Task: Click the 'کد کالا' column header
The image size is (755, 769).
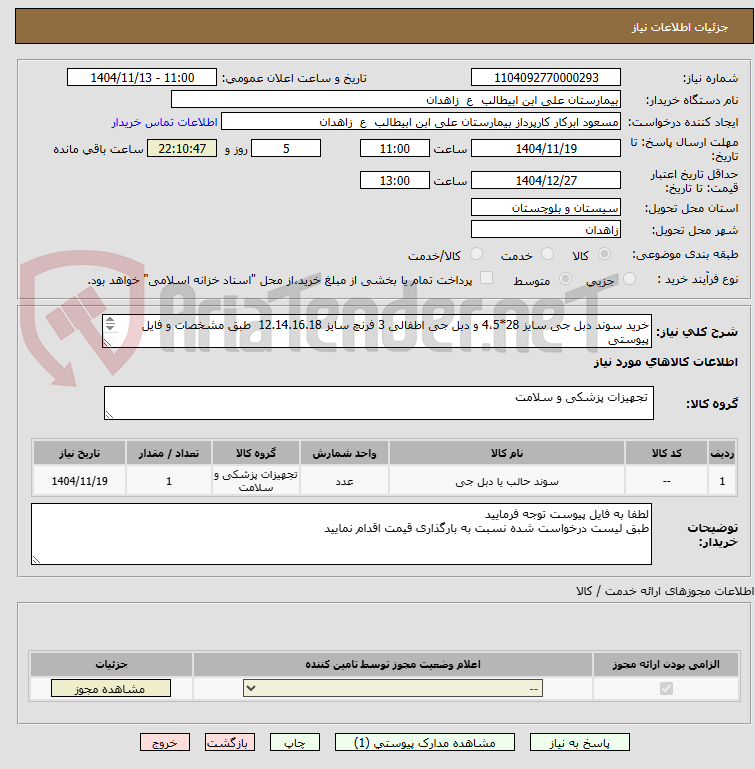Action: (x=666, y=453)
